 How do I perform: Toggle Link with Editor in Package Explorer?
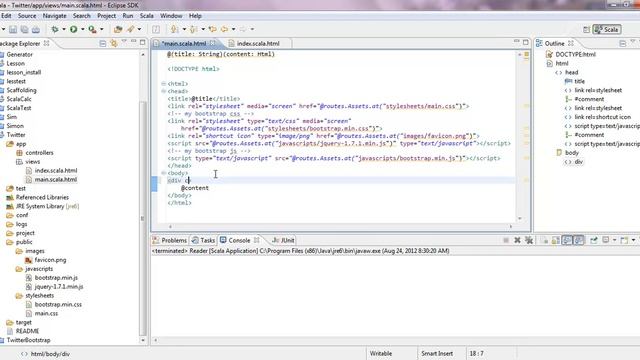(113, 43)
